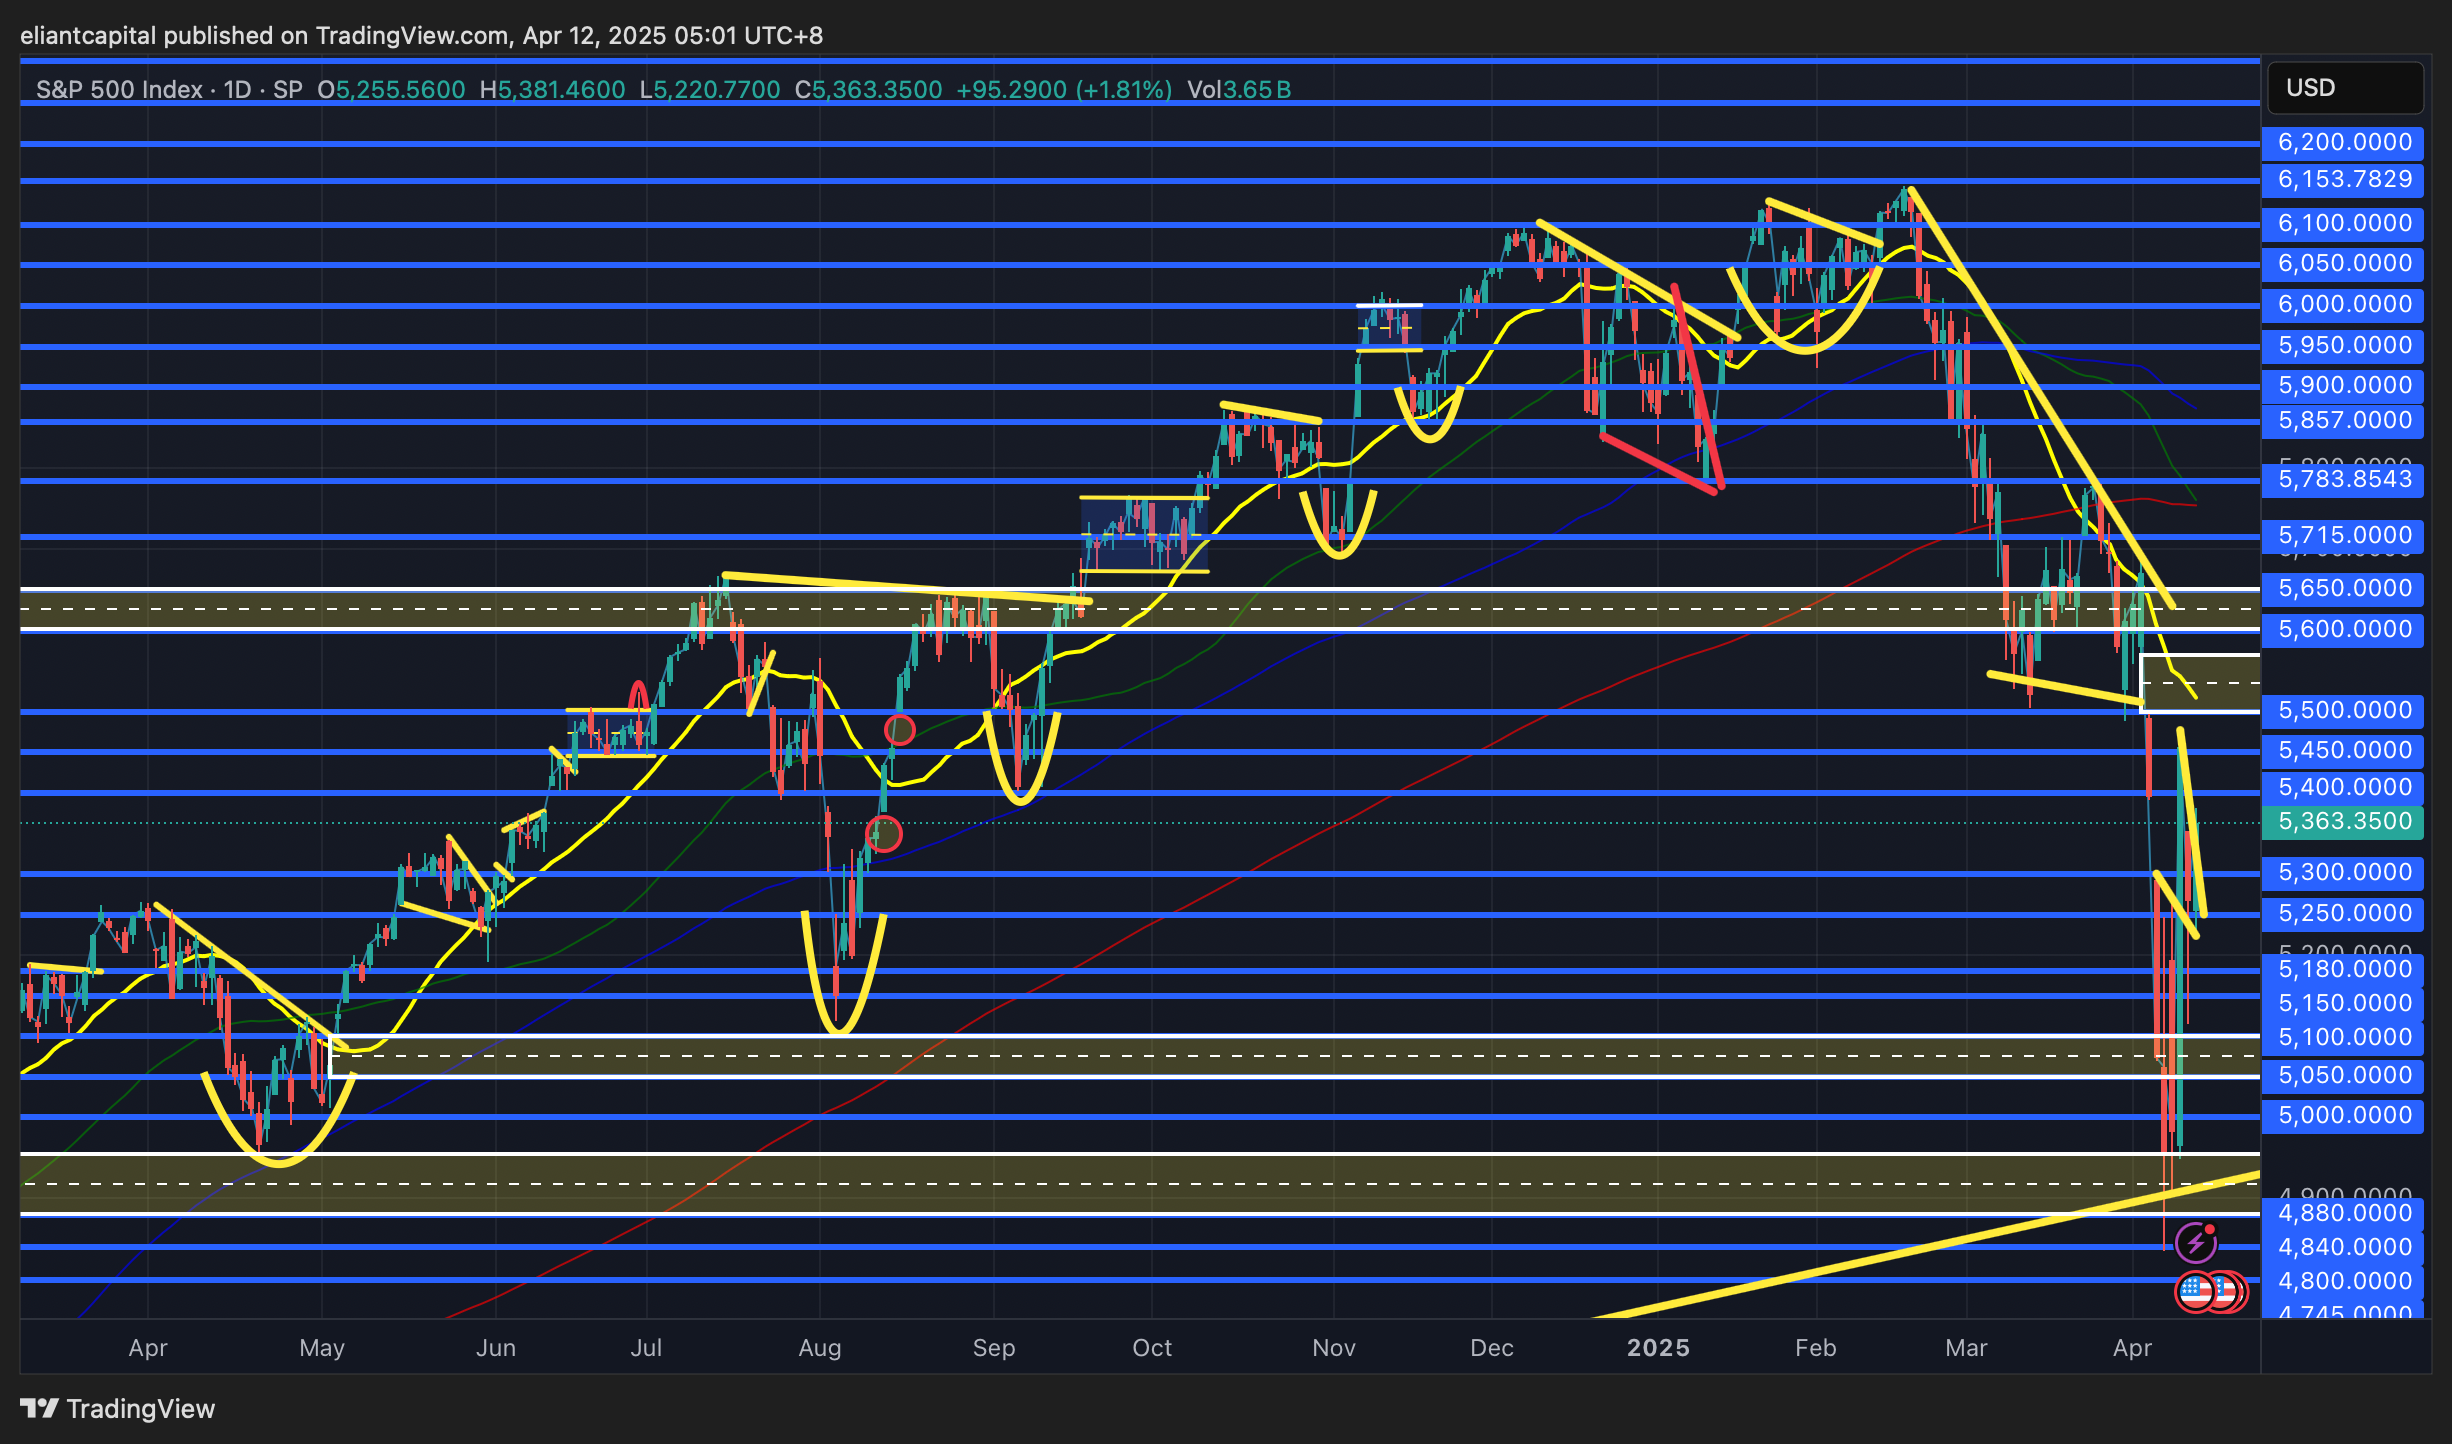Click the Aug label on time axis
The width and height of the screenshot is (2452, 1444).
(x=819, y=1348)
